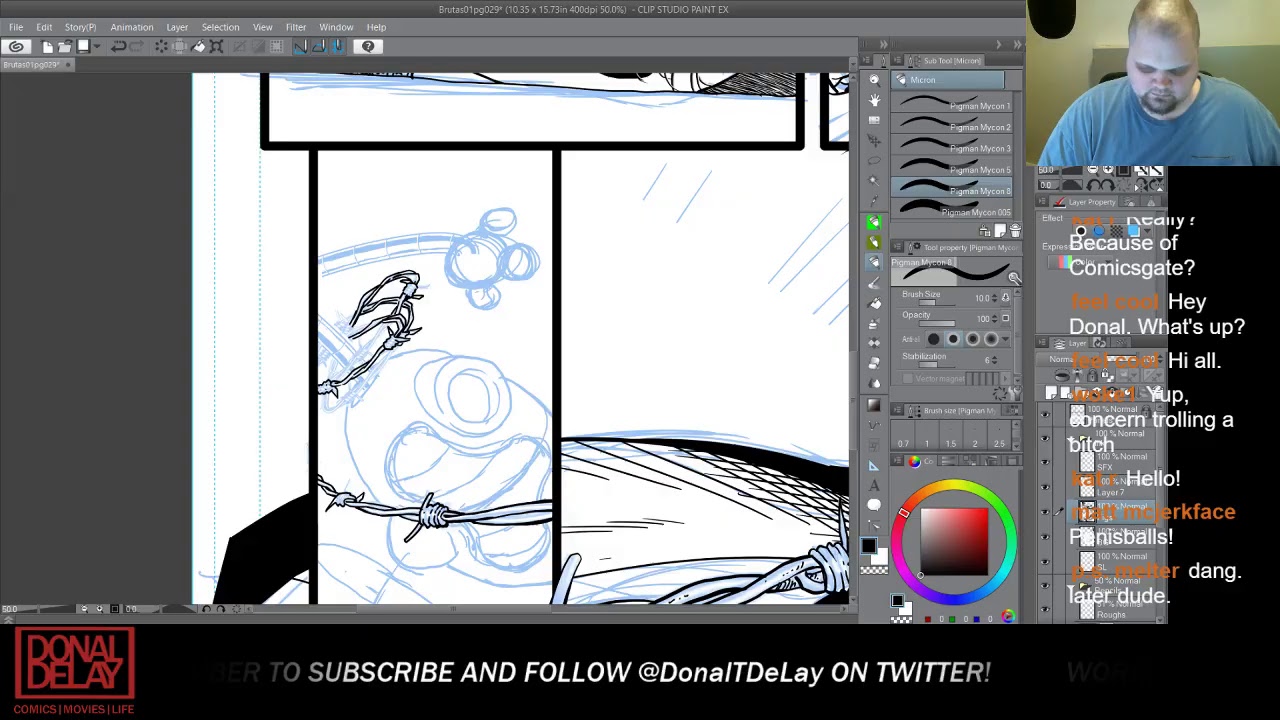Image resolution: width=1280 pixels, height=720 pixels.
Task: Select the Balloon tool
Action: [874, 505]
